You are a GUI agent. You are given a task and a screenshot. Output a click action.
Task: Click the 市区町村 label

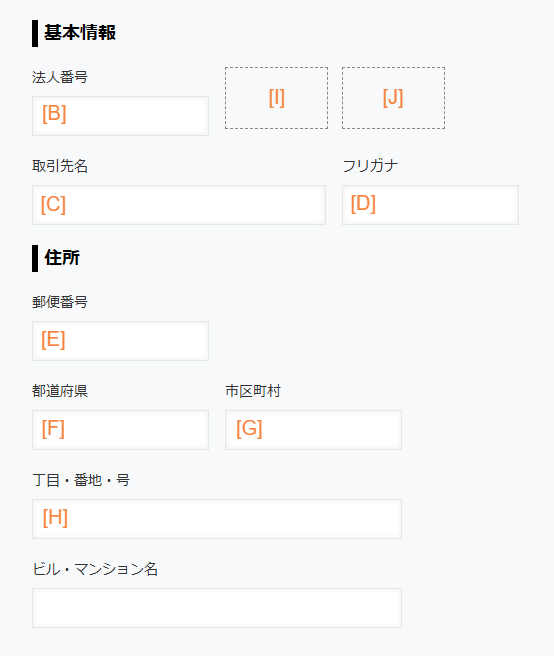(253, 391)
